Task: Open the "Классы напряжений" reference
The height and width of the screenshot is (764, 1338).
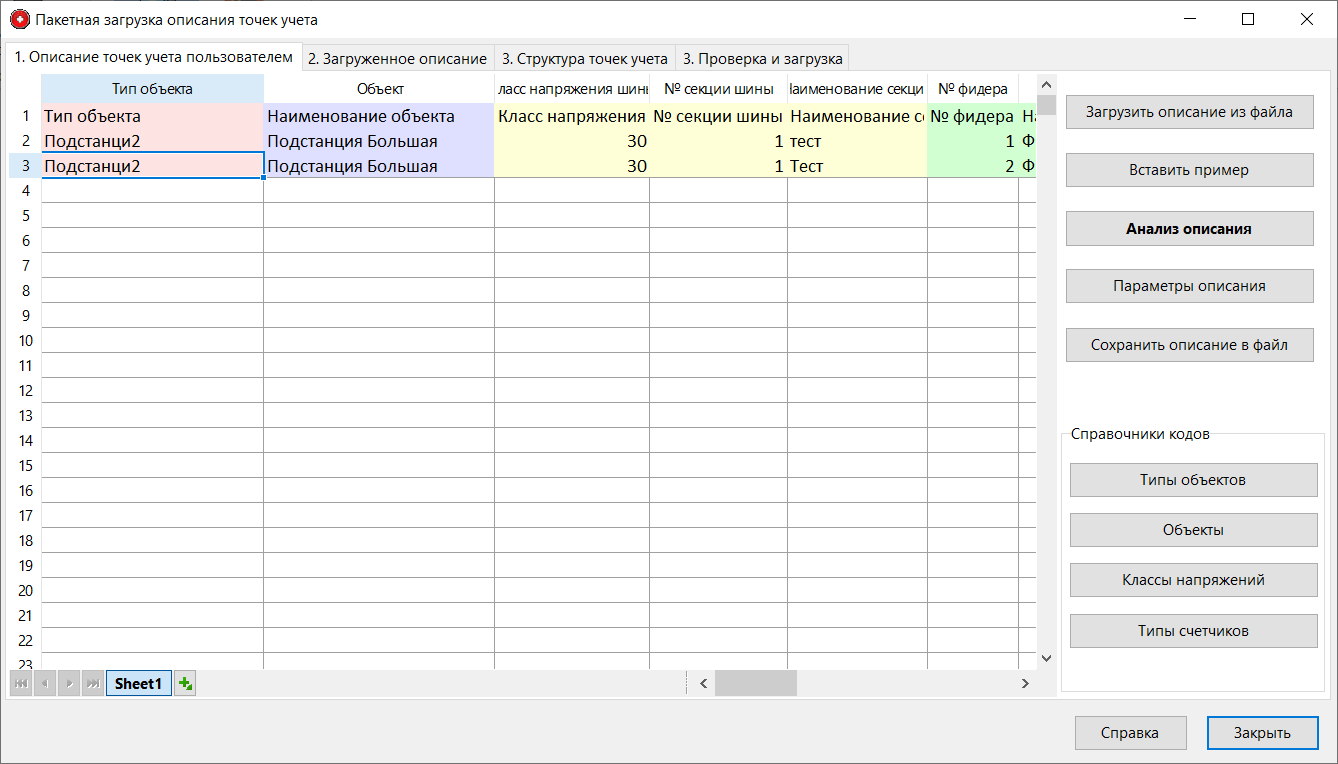Action: 1193,580
